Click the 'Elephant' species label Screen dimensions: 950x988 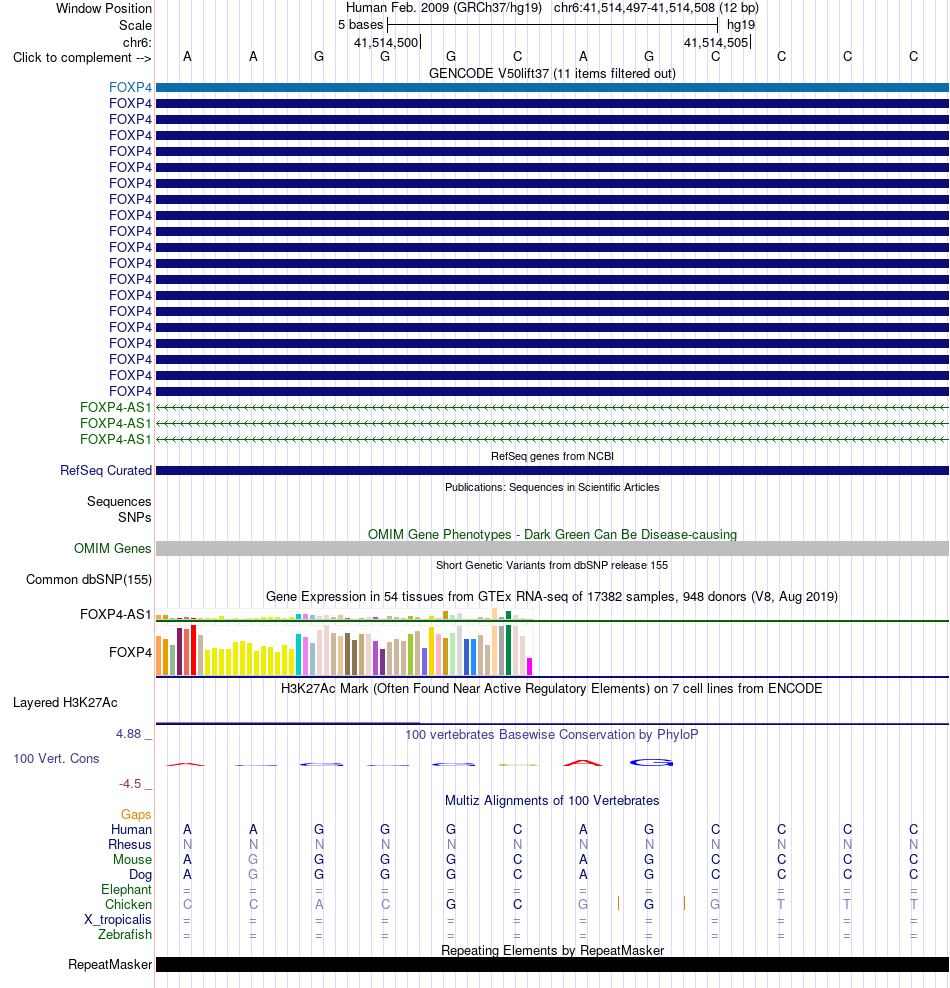tap(126, 890)
